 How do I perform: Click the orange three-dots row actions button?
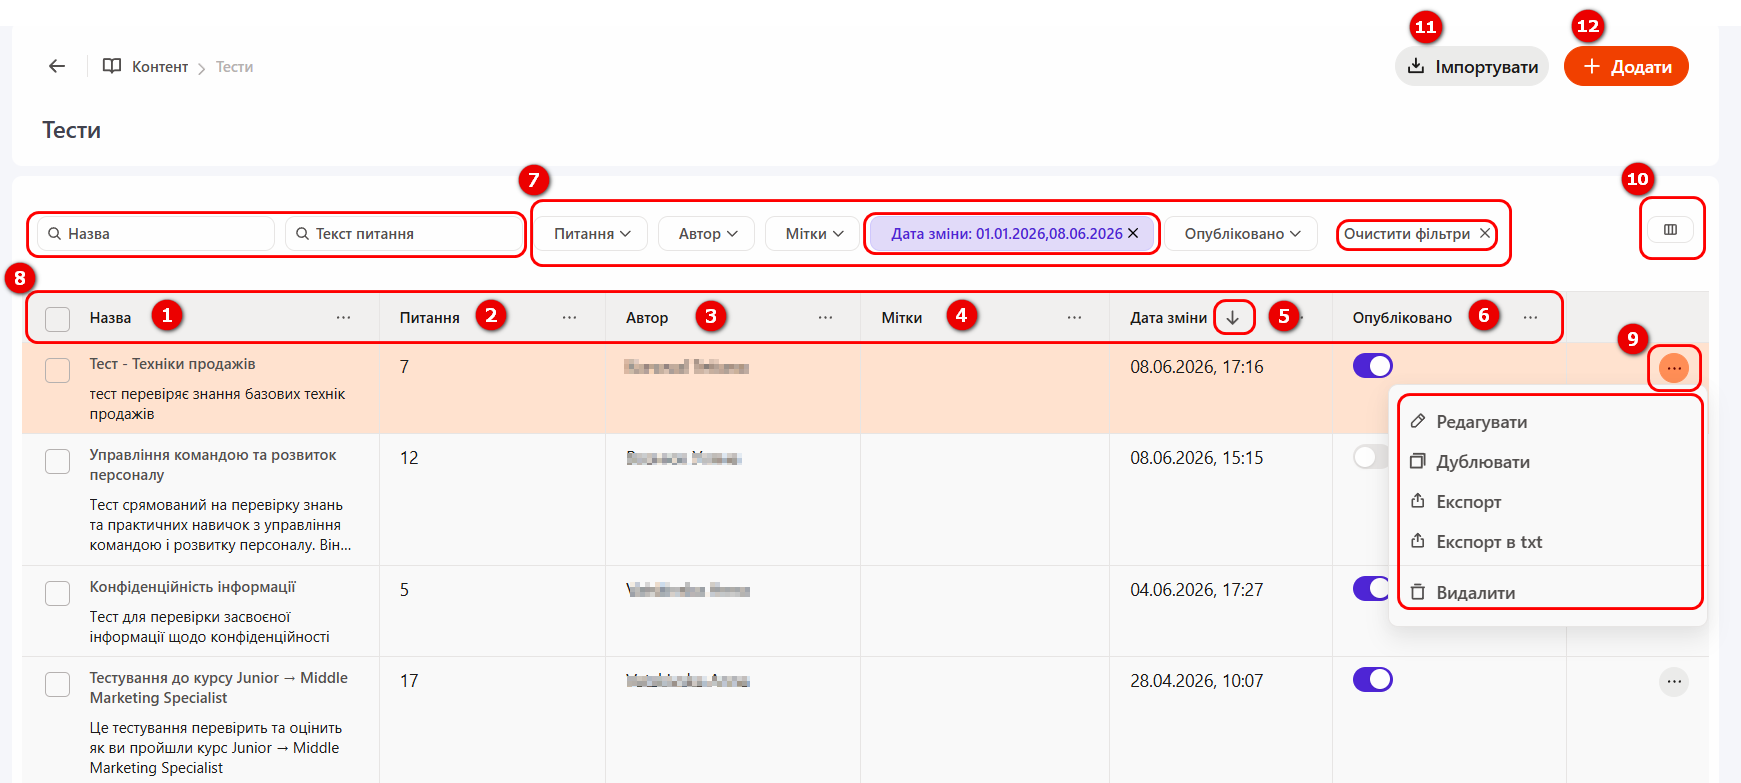point(1674,369)
